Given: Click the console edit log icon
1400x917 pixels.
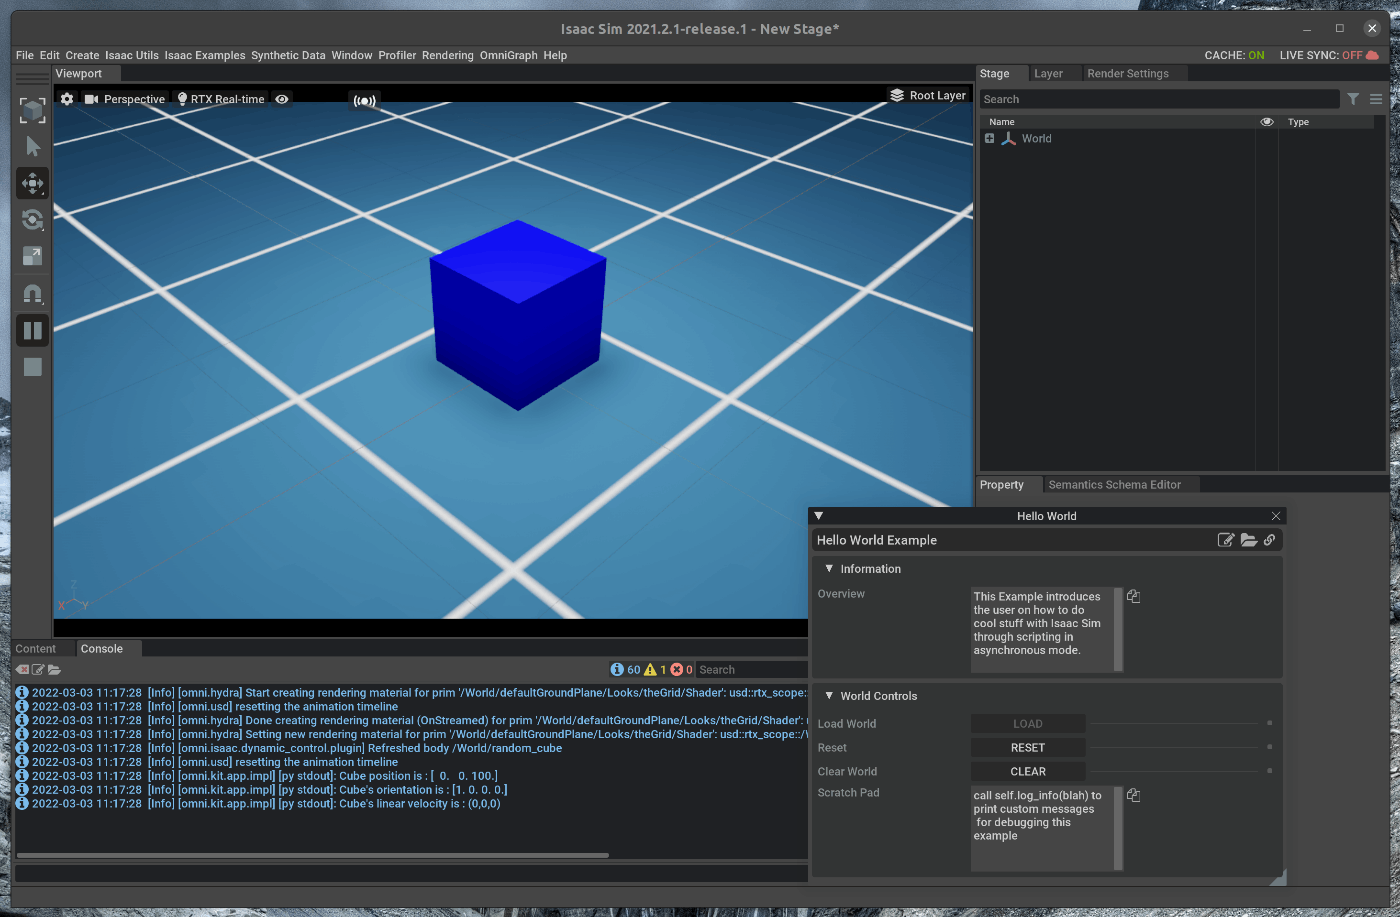Looking at the screenshot, I should pos(38,670).
